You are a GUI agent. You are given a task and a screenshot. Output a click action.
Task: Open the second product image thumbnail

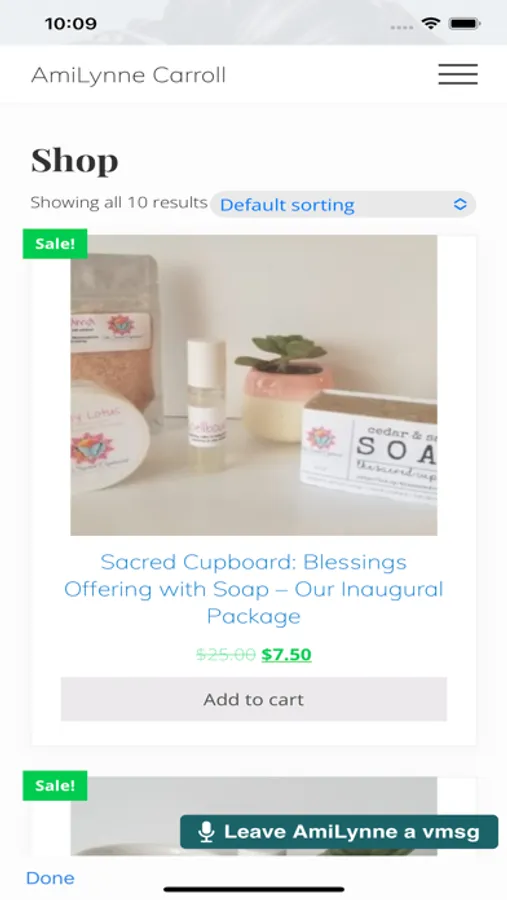[254, 816]
